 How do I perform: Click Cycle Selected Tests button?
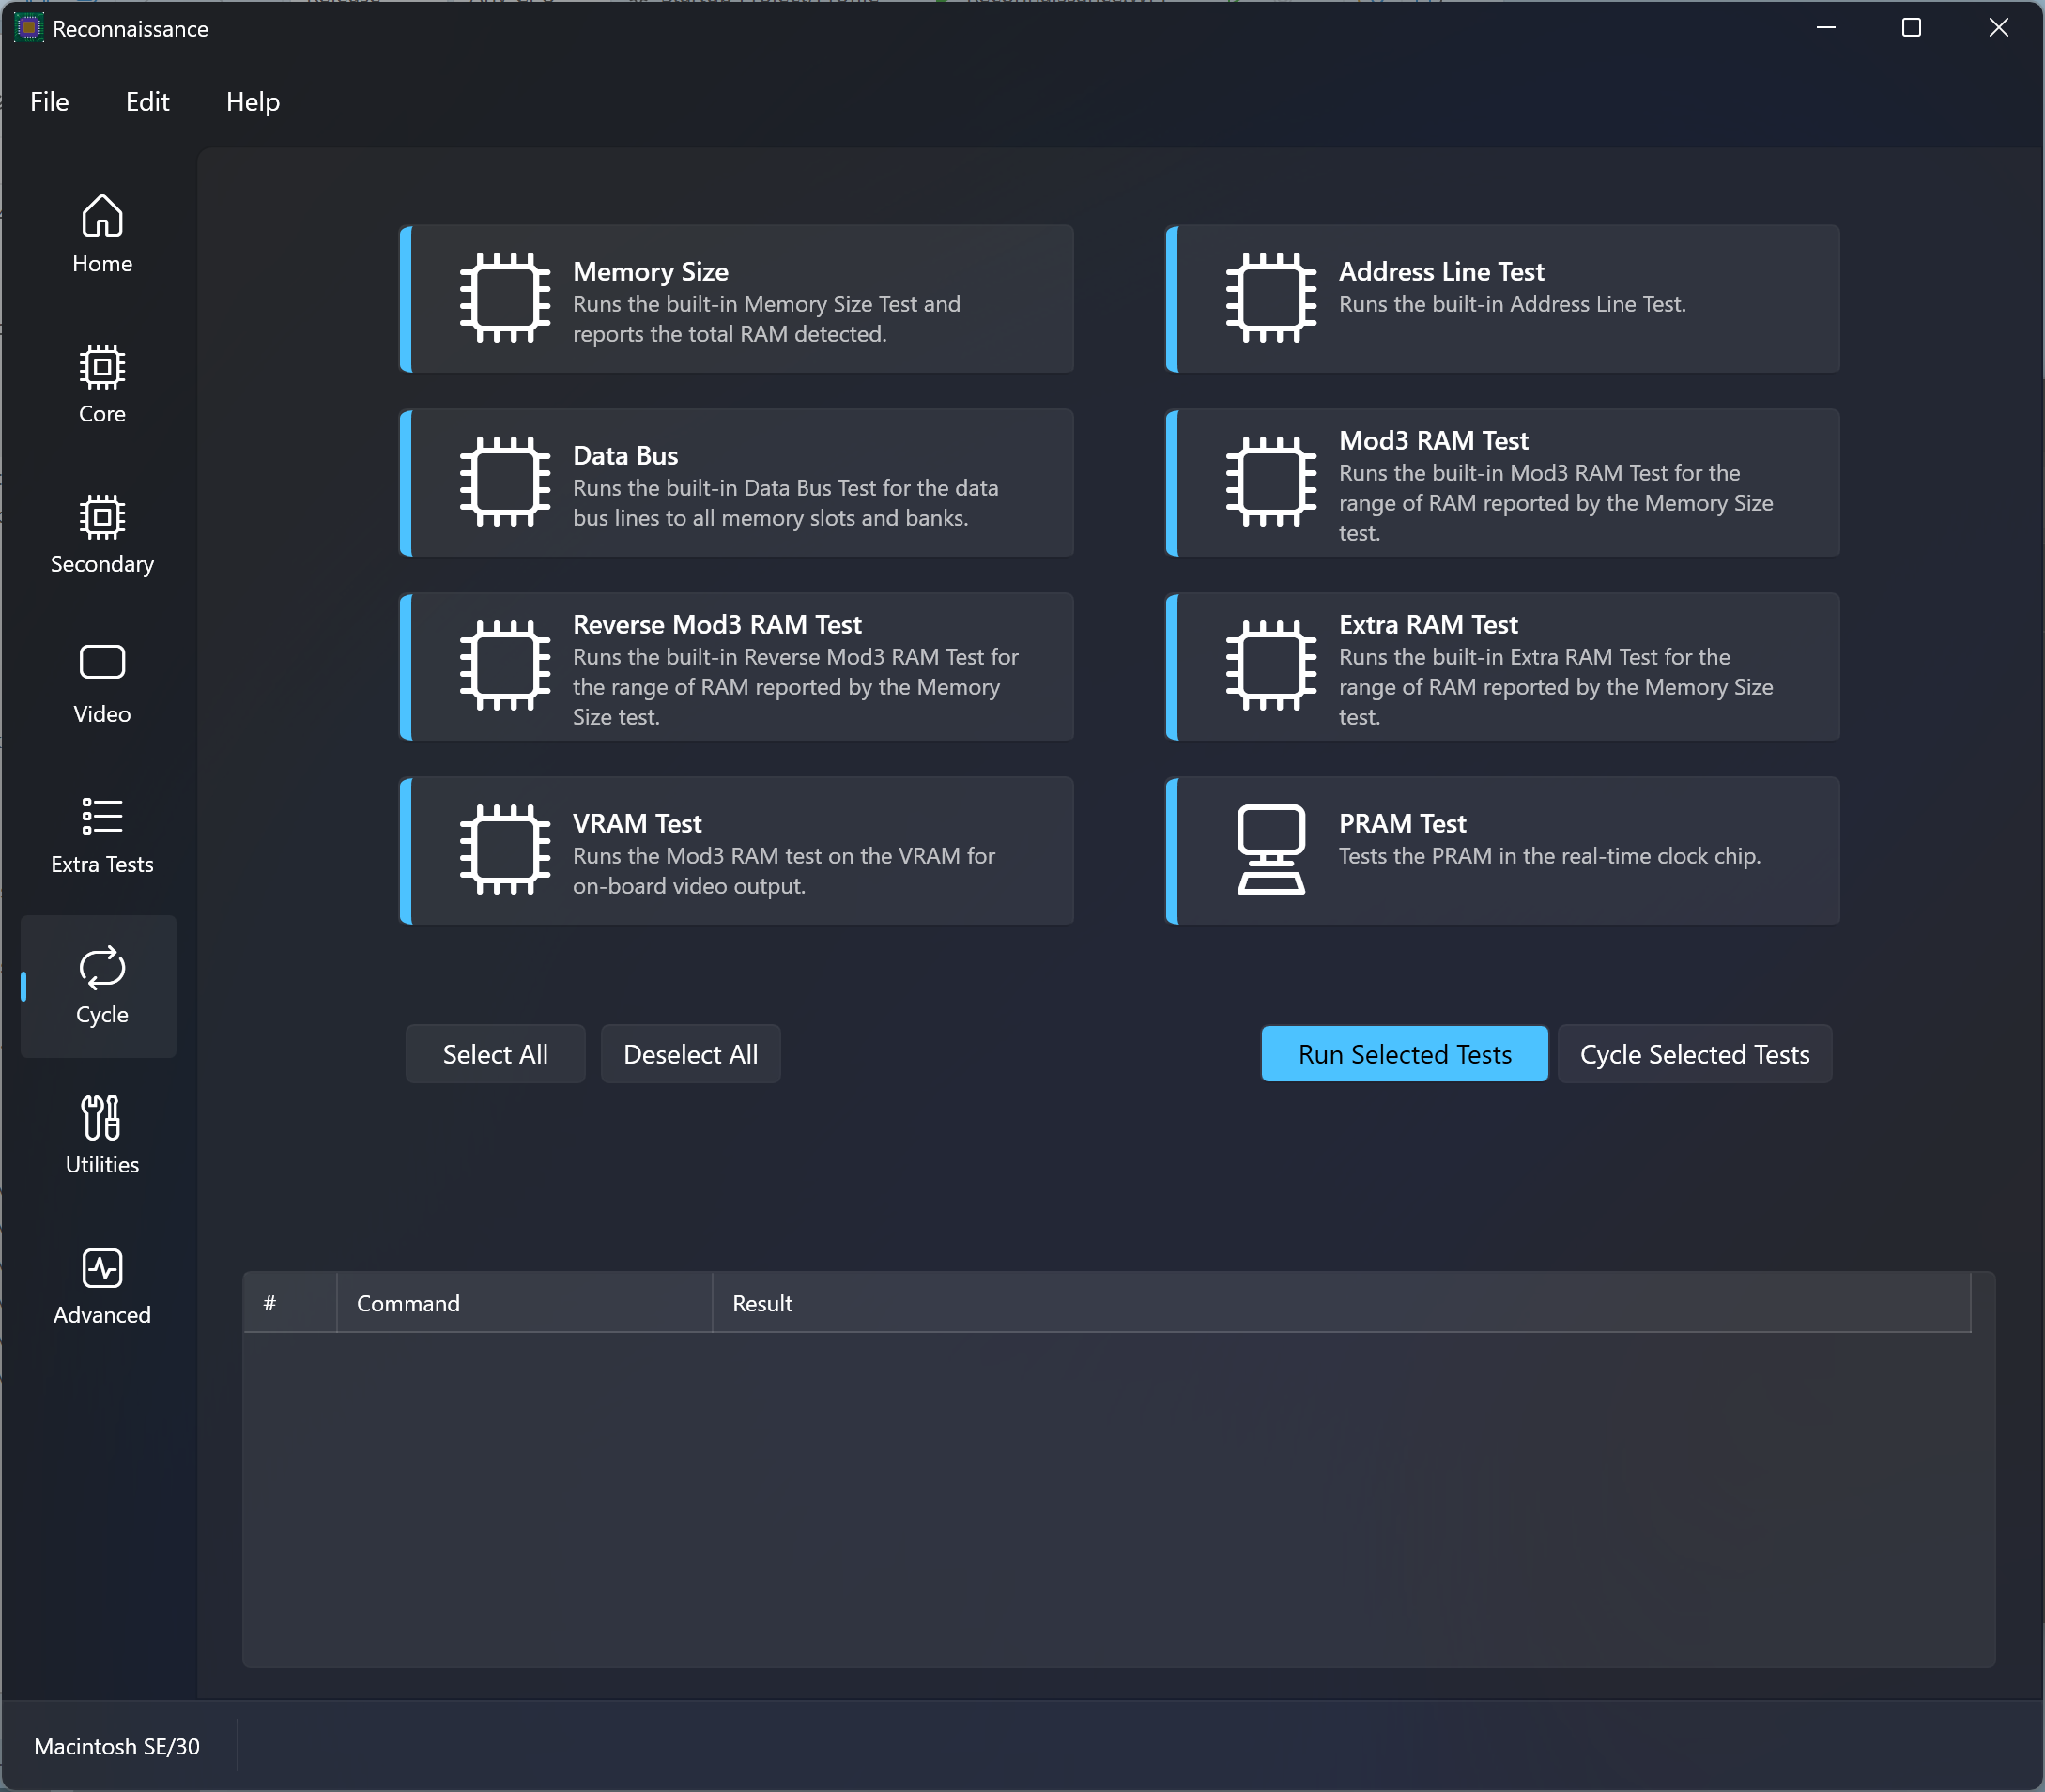[x=1694, y=1054]
